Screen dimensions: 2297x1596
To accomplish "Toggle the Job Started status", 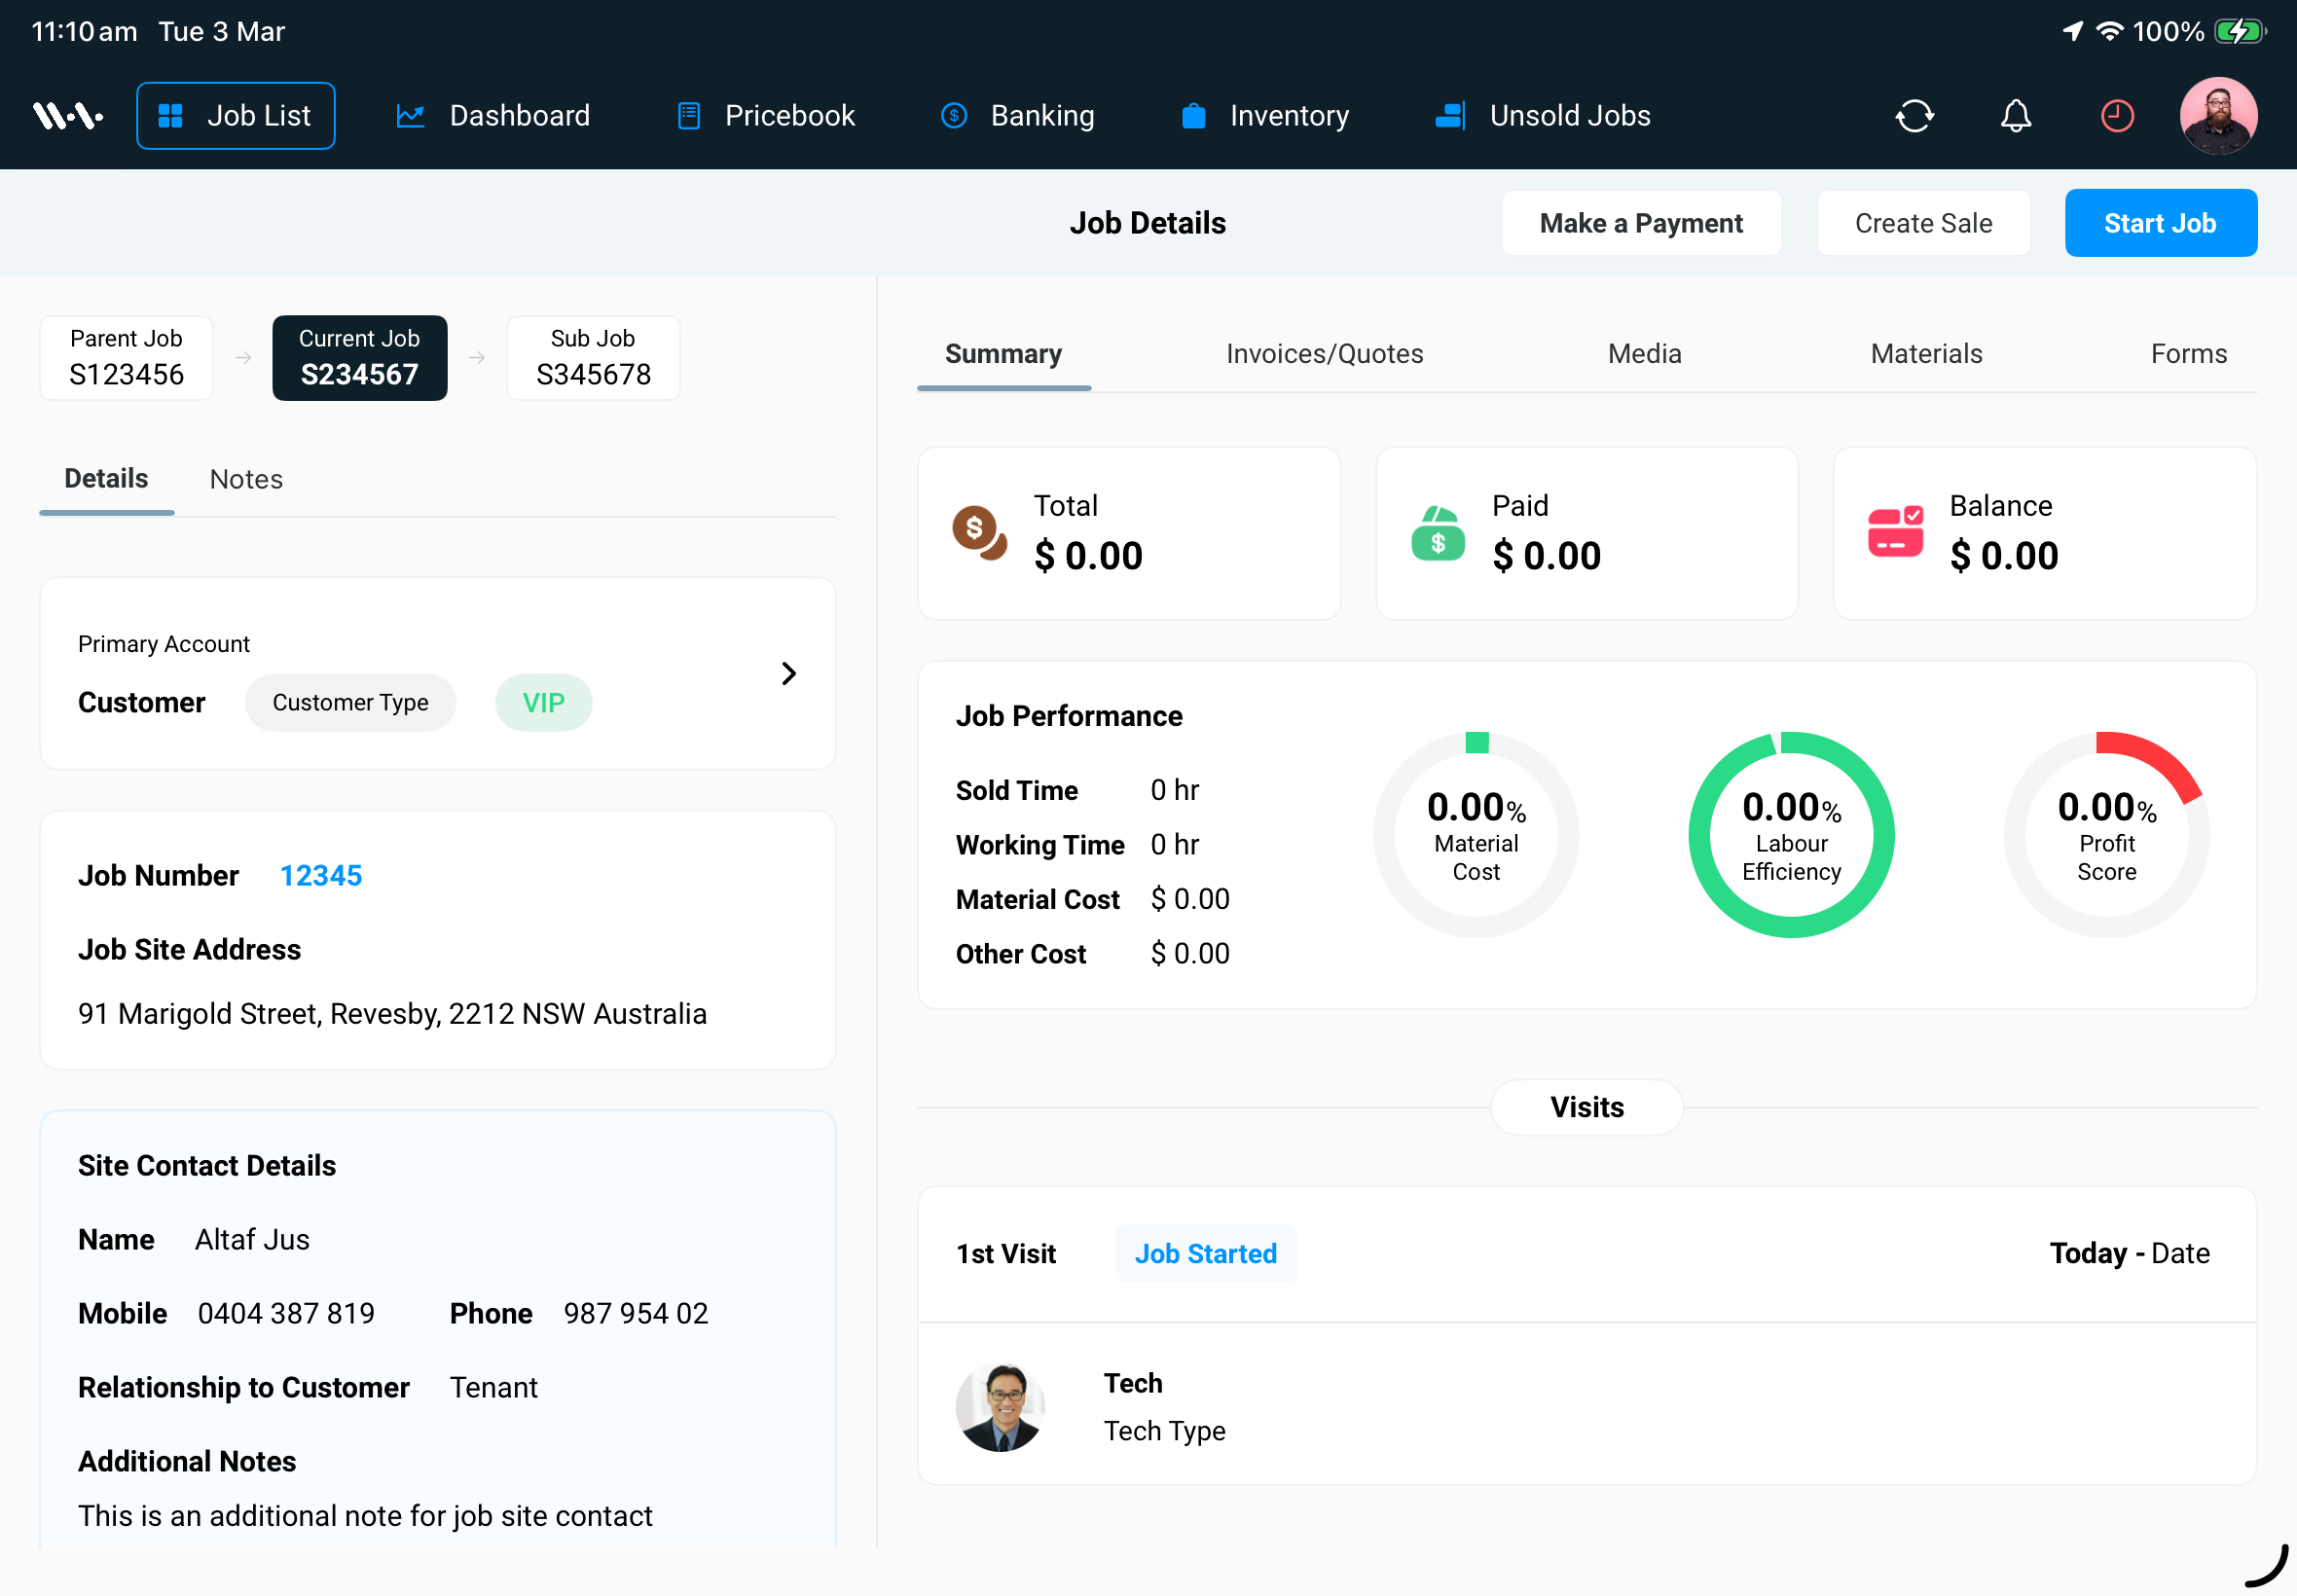I will [x=1205, y=1253].
